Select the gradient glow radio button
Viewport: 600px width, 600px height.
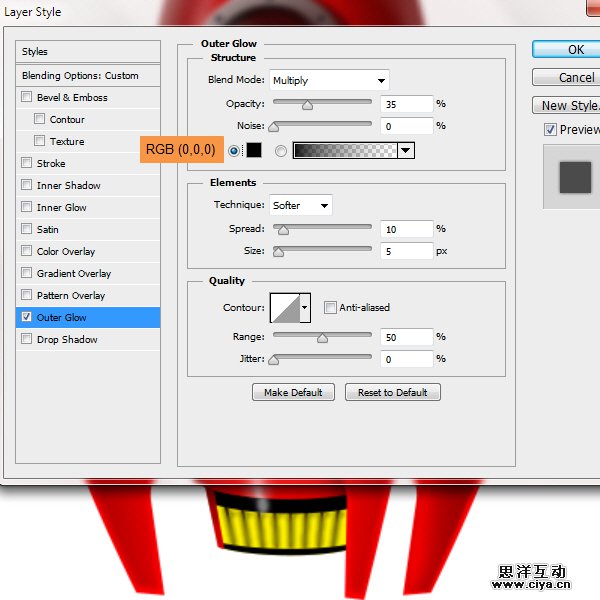pos(280,151)
